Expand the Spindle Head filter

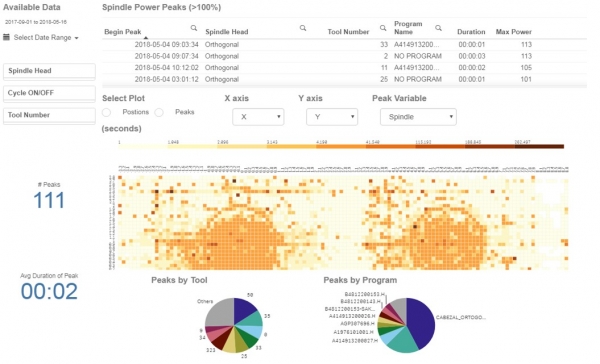[x=49, y=71]
